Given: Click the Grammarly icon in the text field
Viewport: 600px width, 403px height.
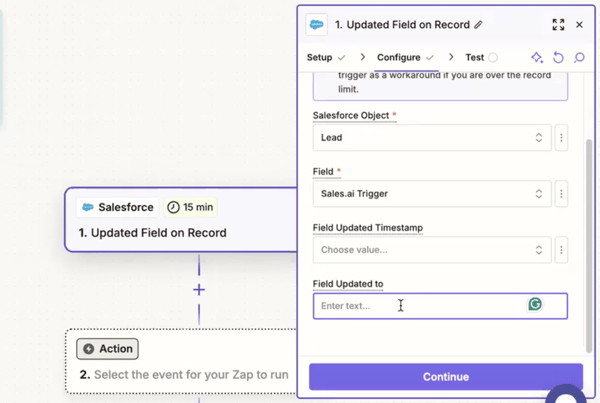Looking at the screenshot, I should pyautogui.click(x=535, y=304).
